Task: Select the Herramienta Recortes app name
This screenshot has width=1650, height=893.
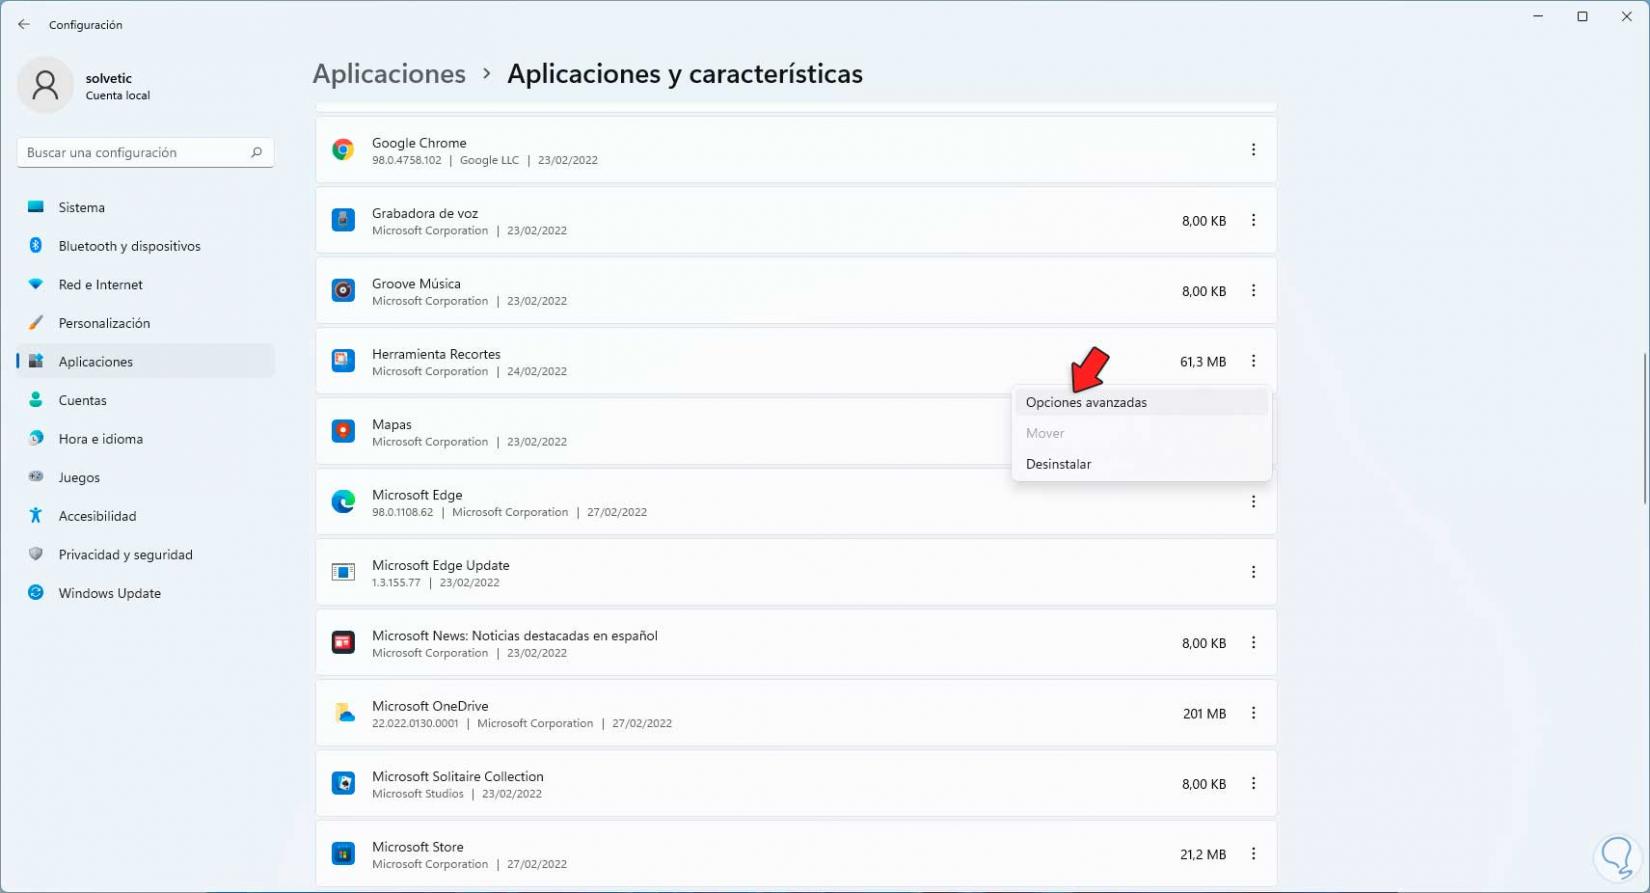Action: pyautogui.click(x=436, y=354)
